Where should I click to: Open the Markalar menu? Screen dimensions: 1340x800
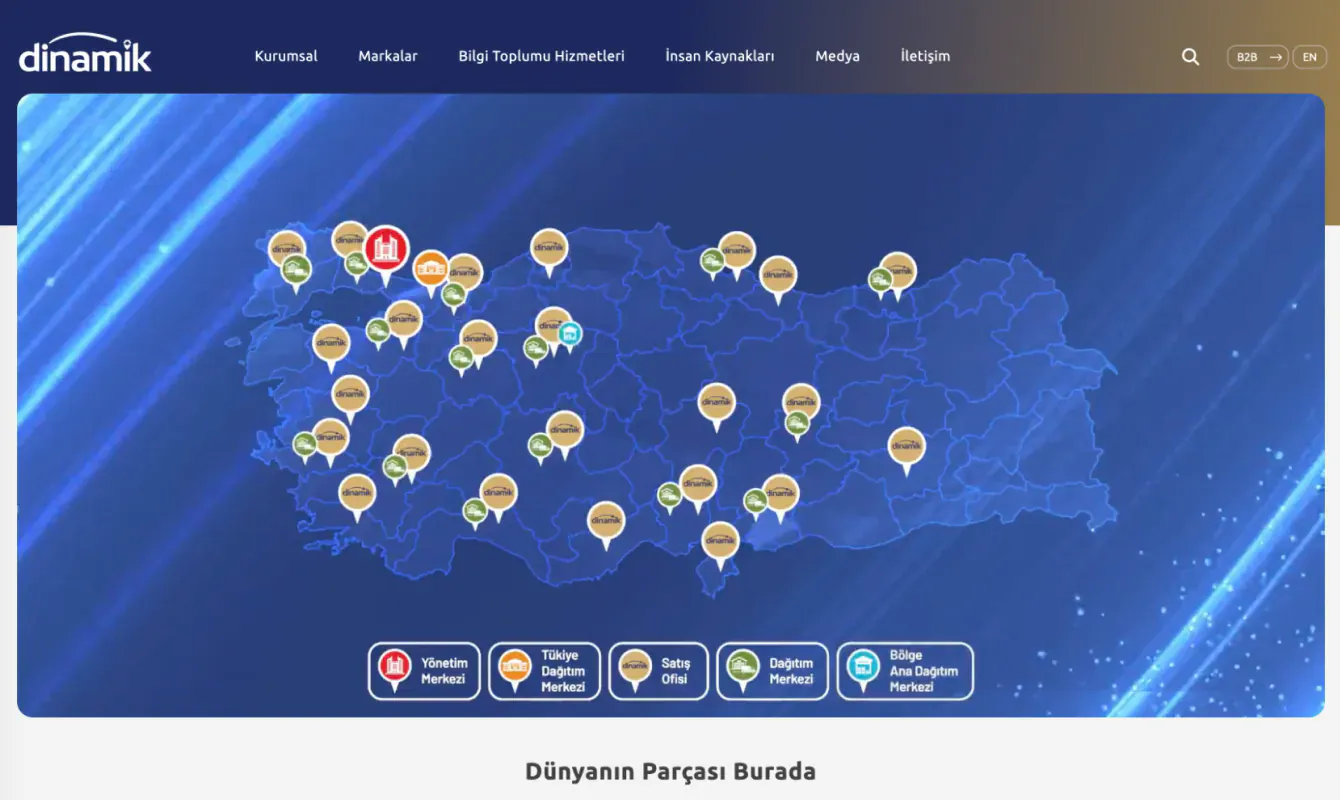tap(388, 56)
